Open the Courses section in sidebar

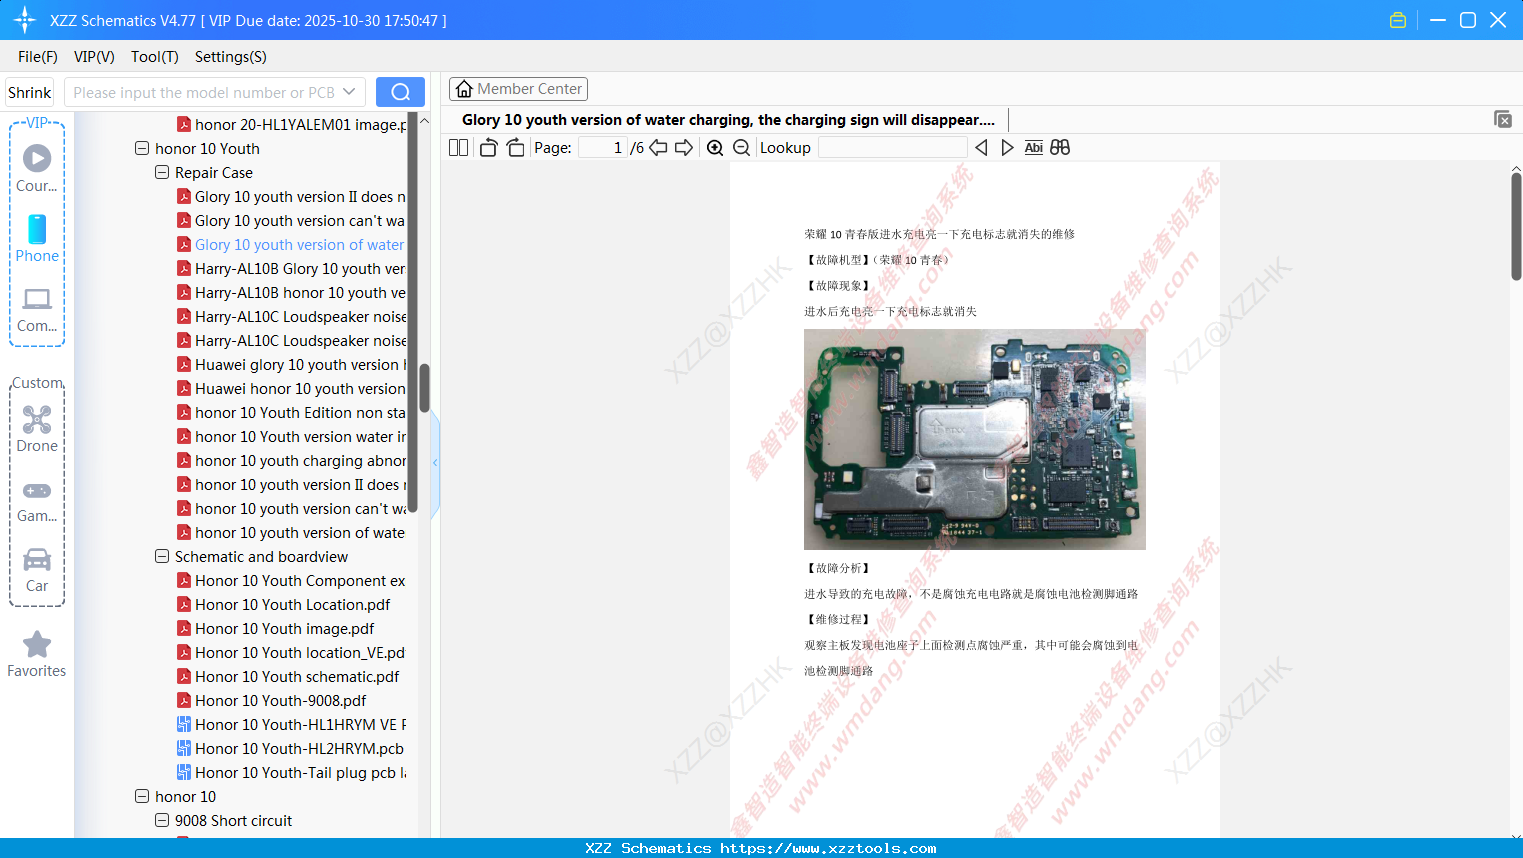37,168
